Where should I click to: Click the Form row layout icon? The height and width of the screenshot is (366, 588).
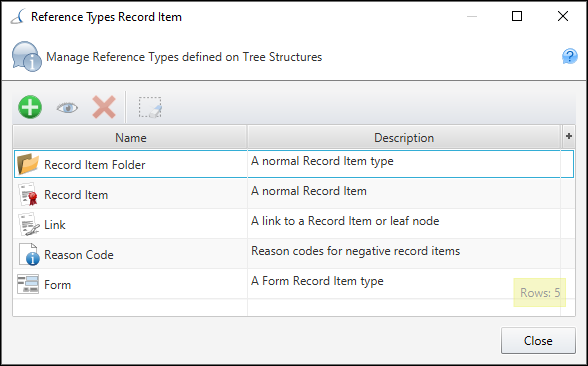point(28,284)
